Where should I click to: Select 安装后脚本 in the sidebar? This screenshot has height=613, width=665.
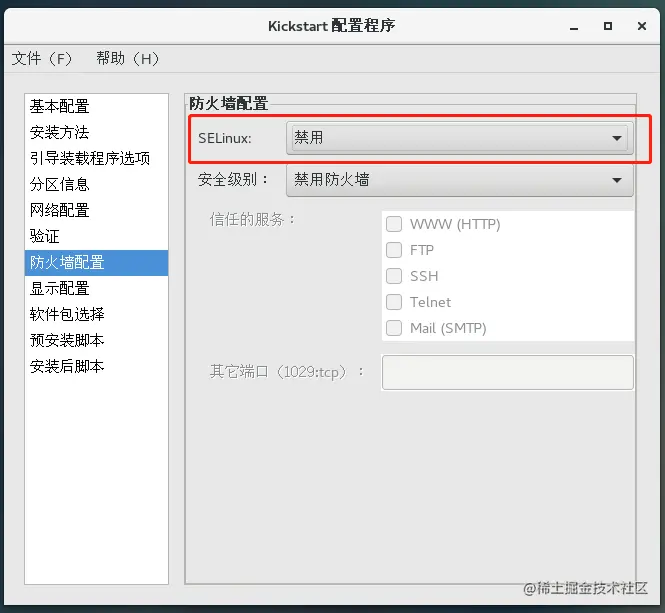coord(96,366)
